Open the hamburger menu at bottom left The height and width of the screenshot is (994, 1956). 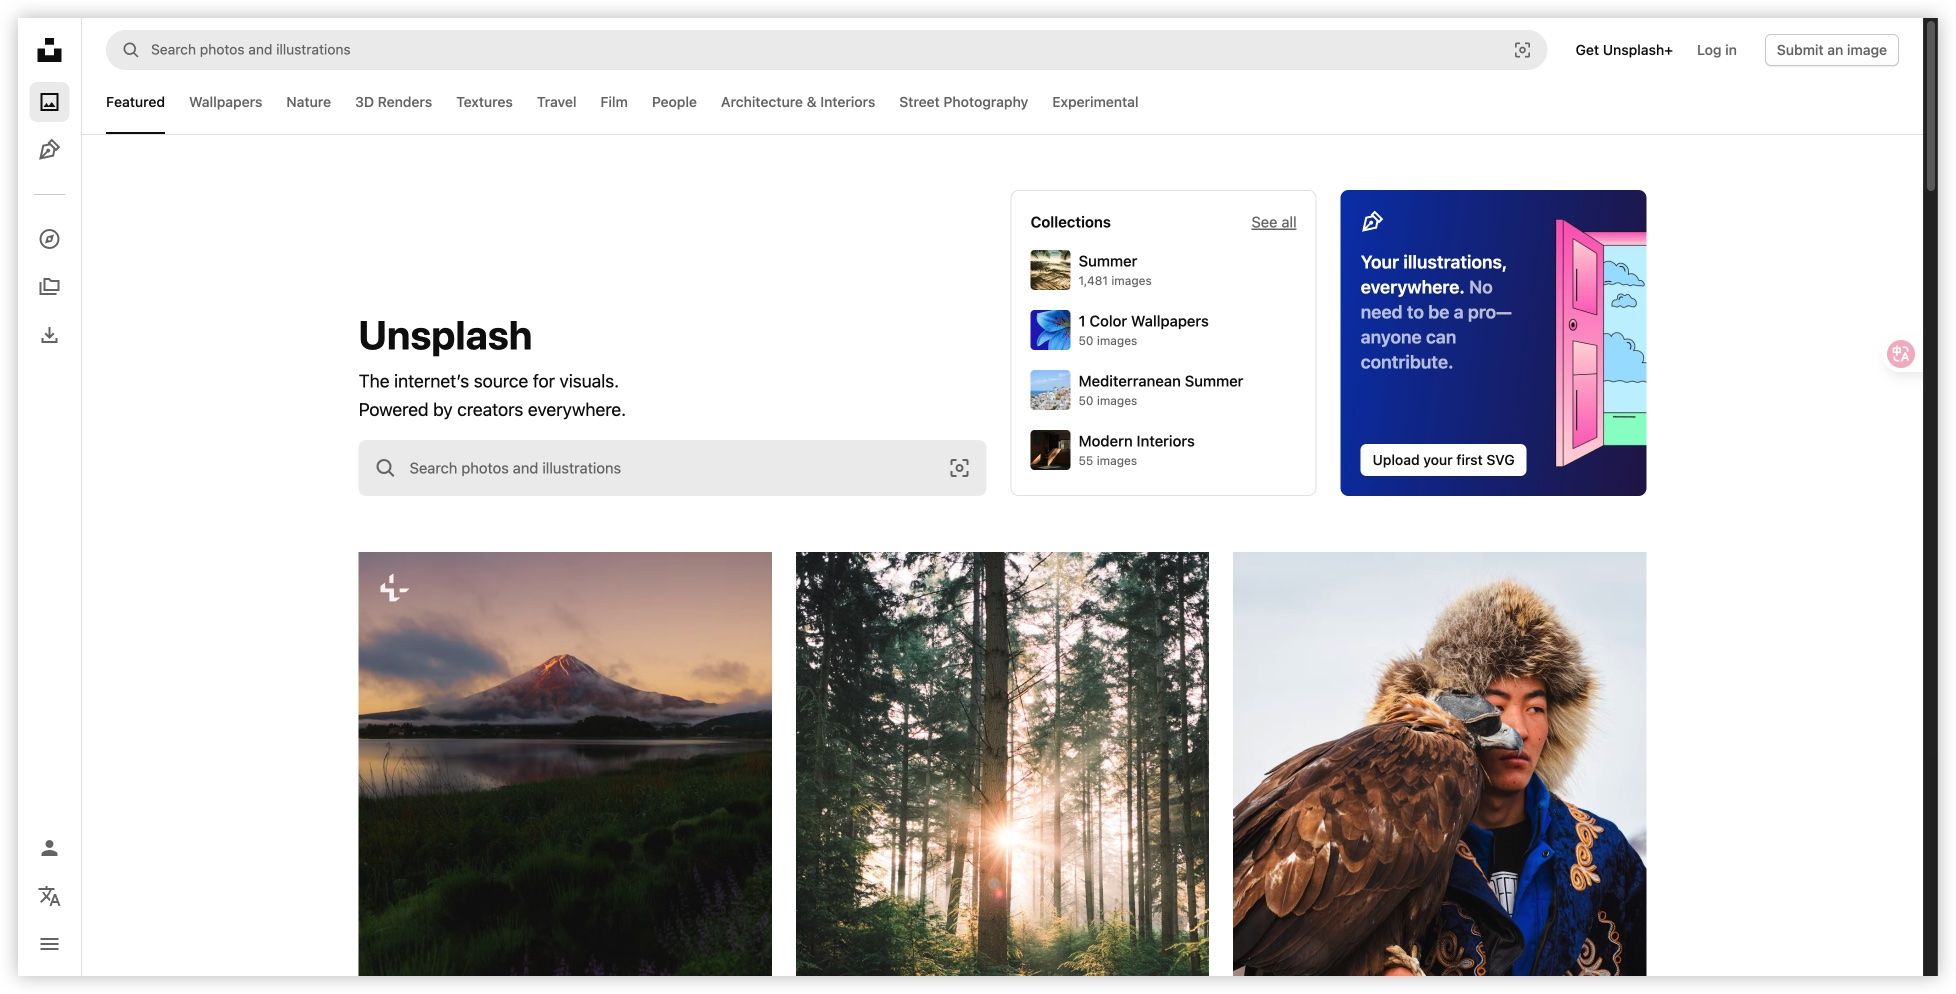(50, 943)
